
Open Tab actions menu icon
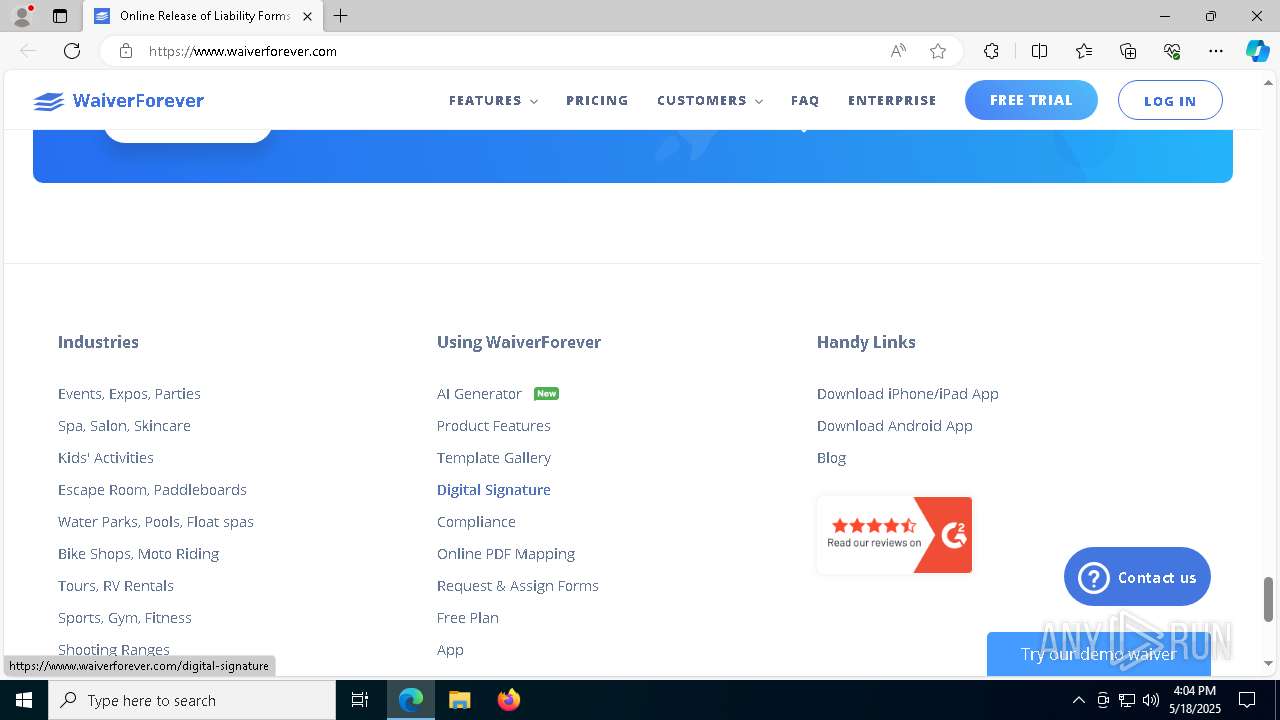coord(60,16)
